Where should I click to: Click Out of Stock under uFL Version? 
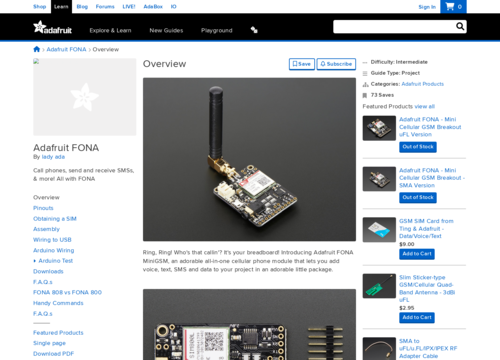click(x=418, y=147)
